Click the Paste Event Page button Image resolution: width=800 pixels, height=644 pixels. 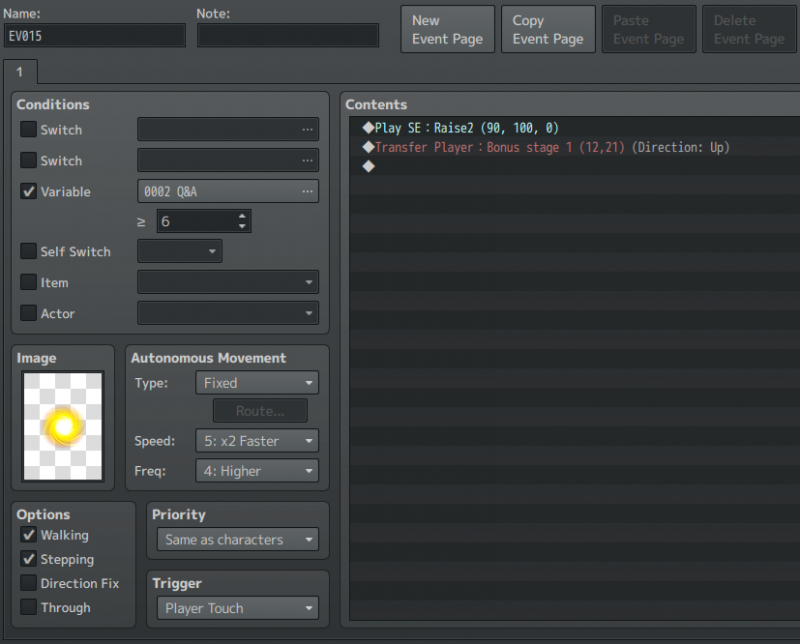click(648, 30)
